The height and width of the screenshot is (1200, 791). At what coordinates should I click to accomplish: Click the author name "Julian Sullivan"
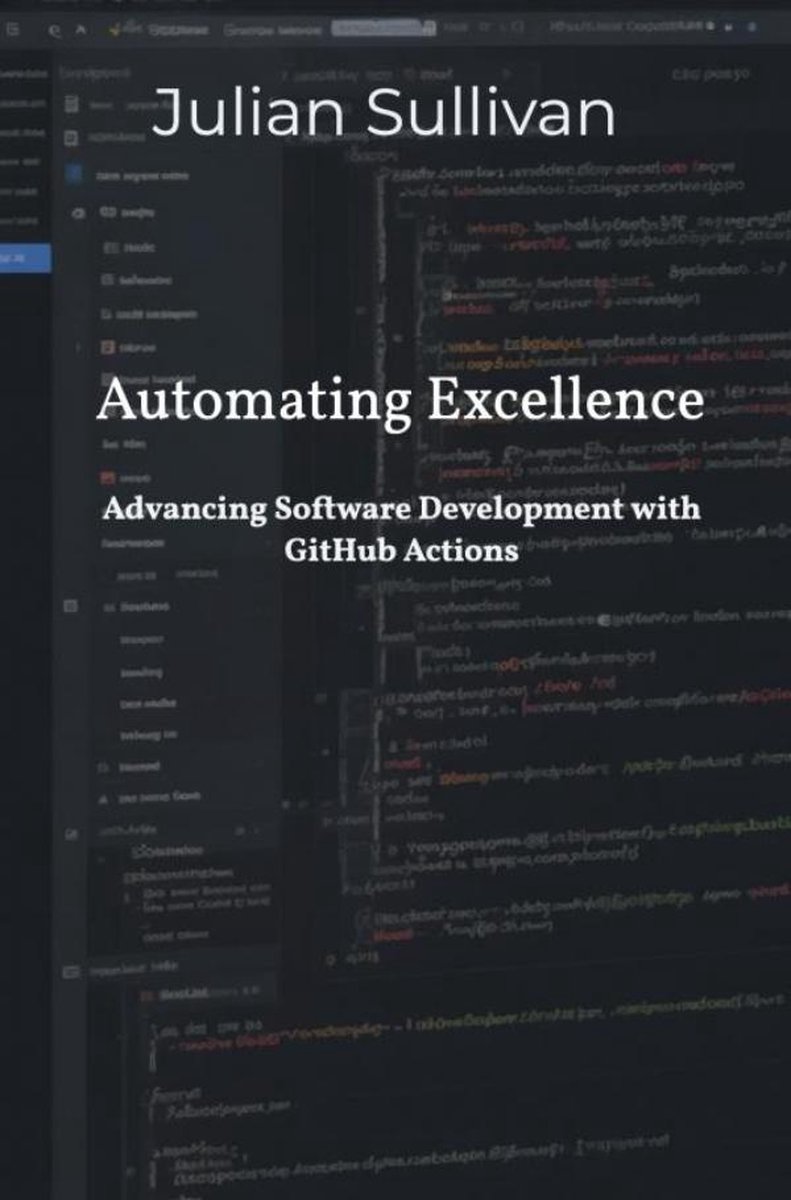click(383, 113)
